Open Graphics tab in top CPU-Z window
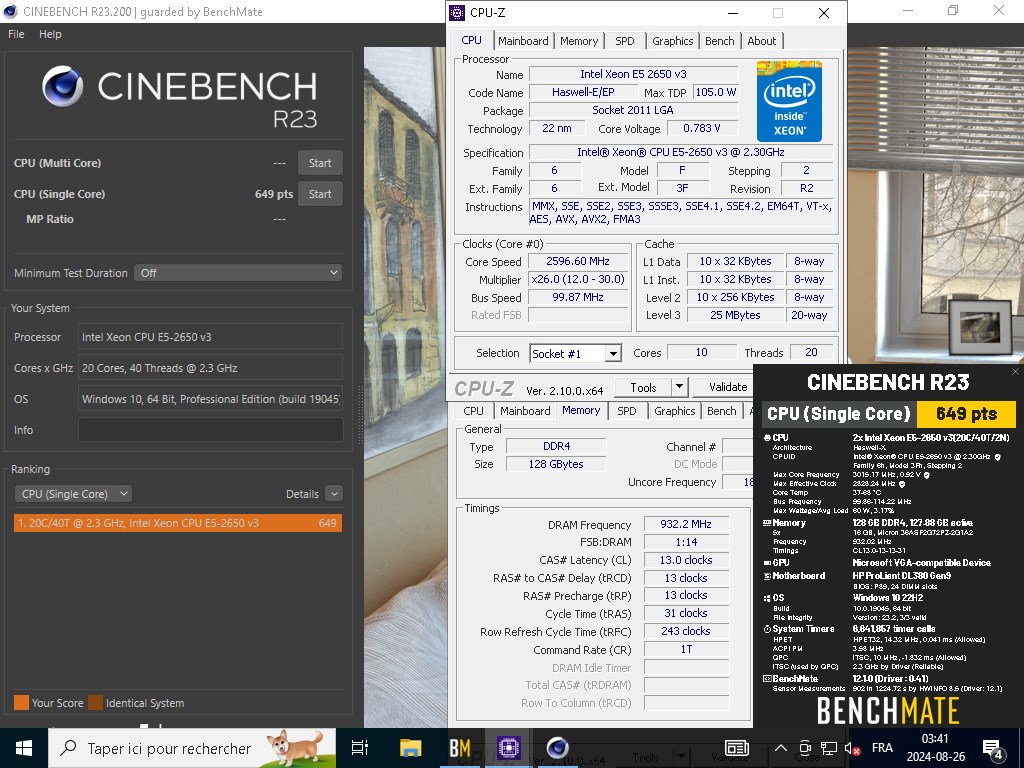1024x768 pixels. coord(673,40)
